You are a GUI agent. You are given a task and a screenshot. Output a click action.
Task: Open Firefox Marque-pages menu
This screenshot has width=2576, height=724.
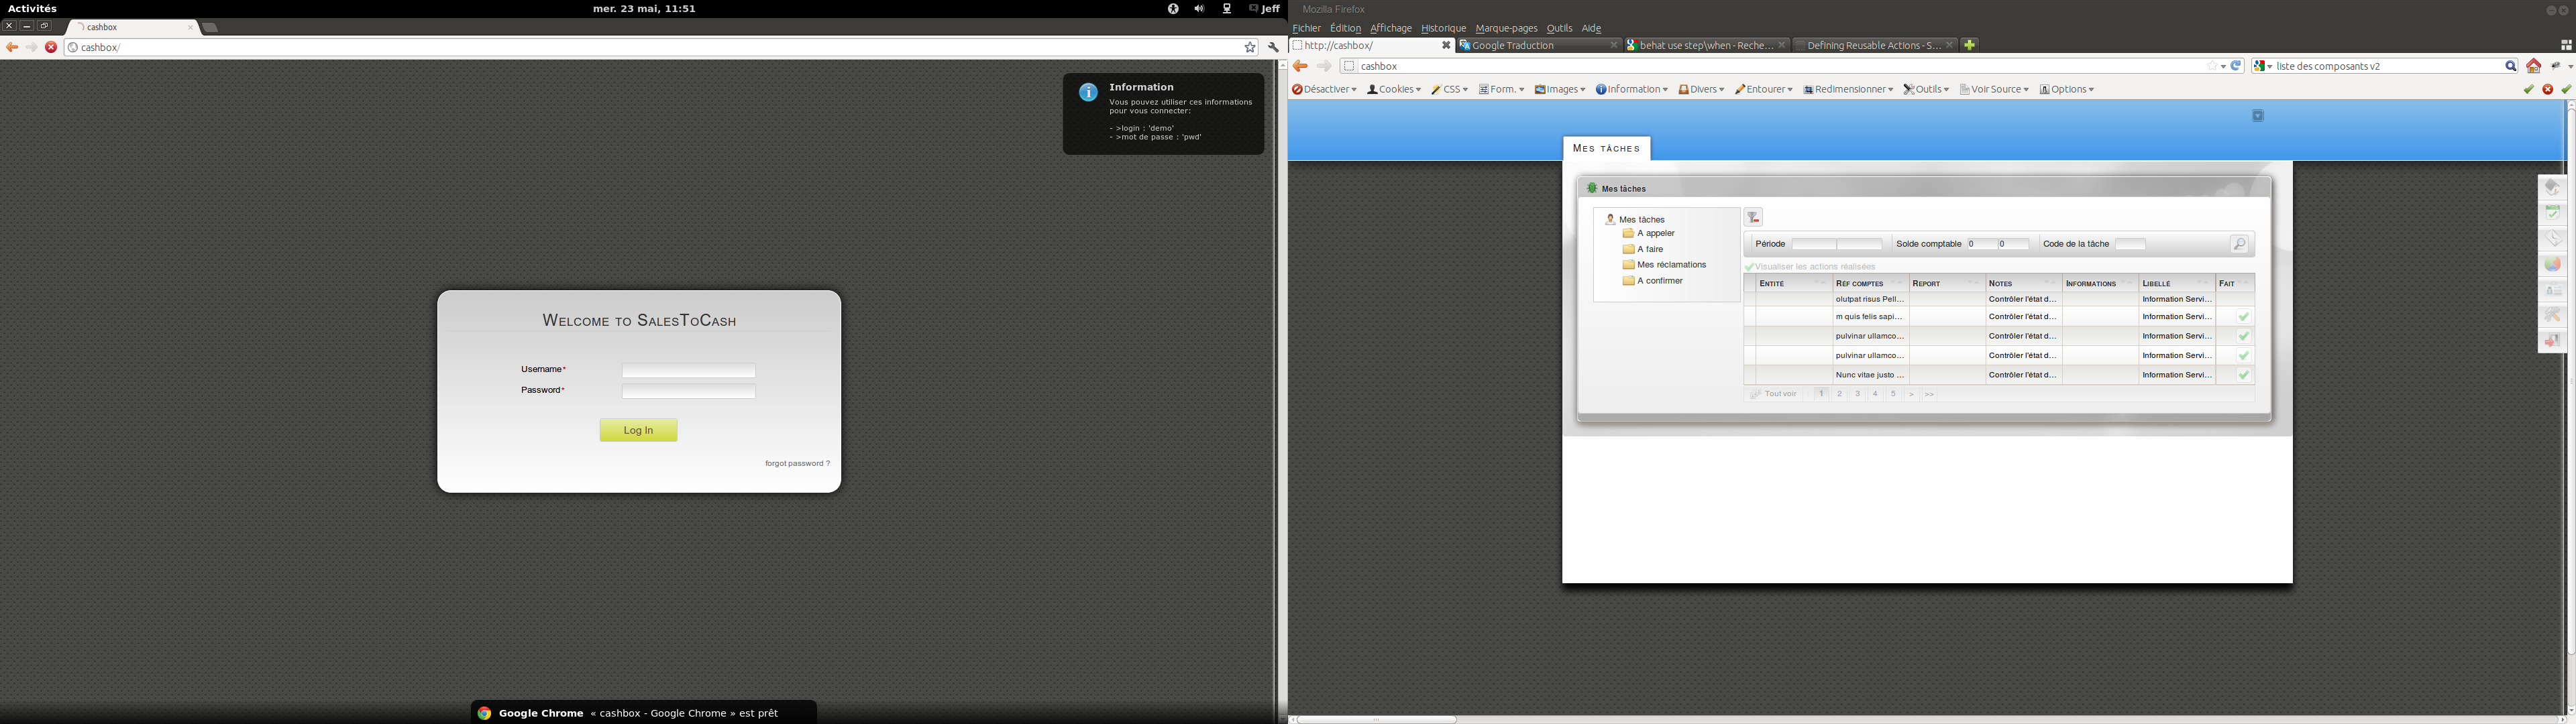tap(1506, 29)
